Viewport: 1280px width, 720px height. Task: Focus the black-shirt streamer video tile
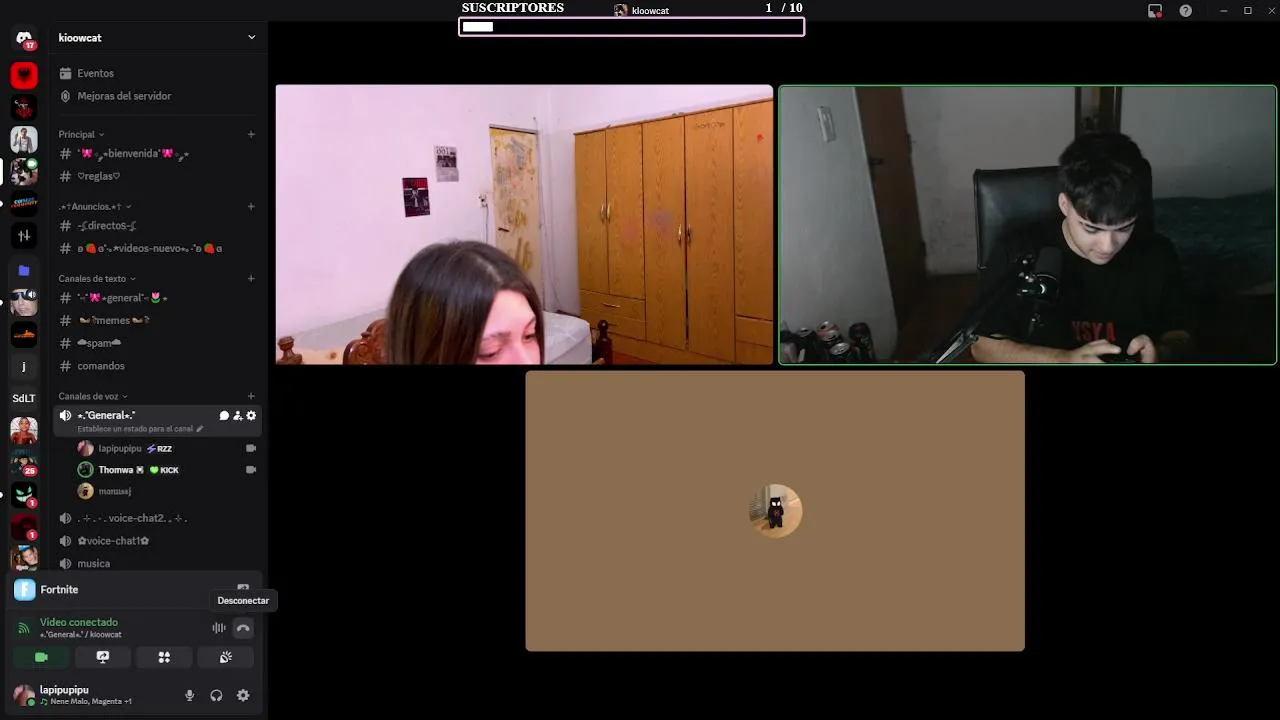coord(1027,224)
